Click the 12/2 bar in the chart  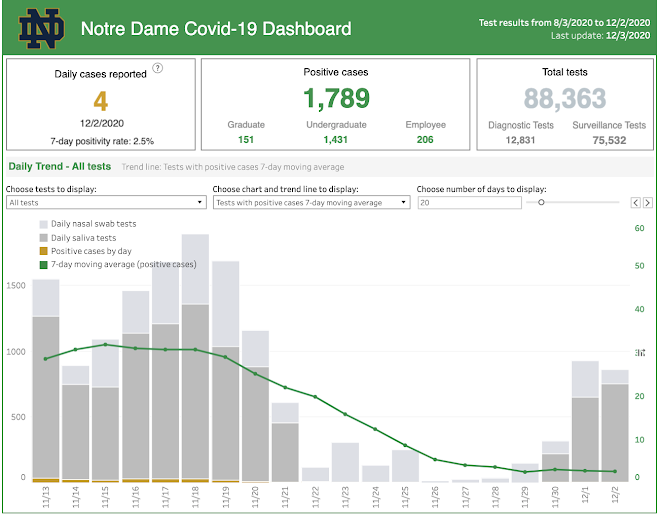615,426
